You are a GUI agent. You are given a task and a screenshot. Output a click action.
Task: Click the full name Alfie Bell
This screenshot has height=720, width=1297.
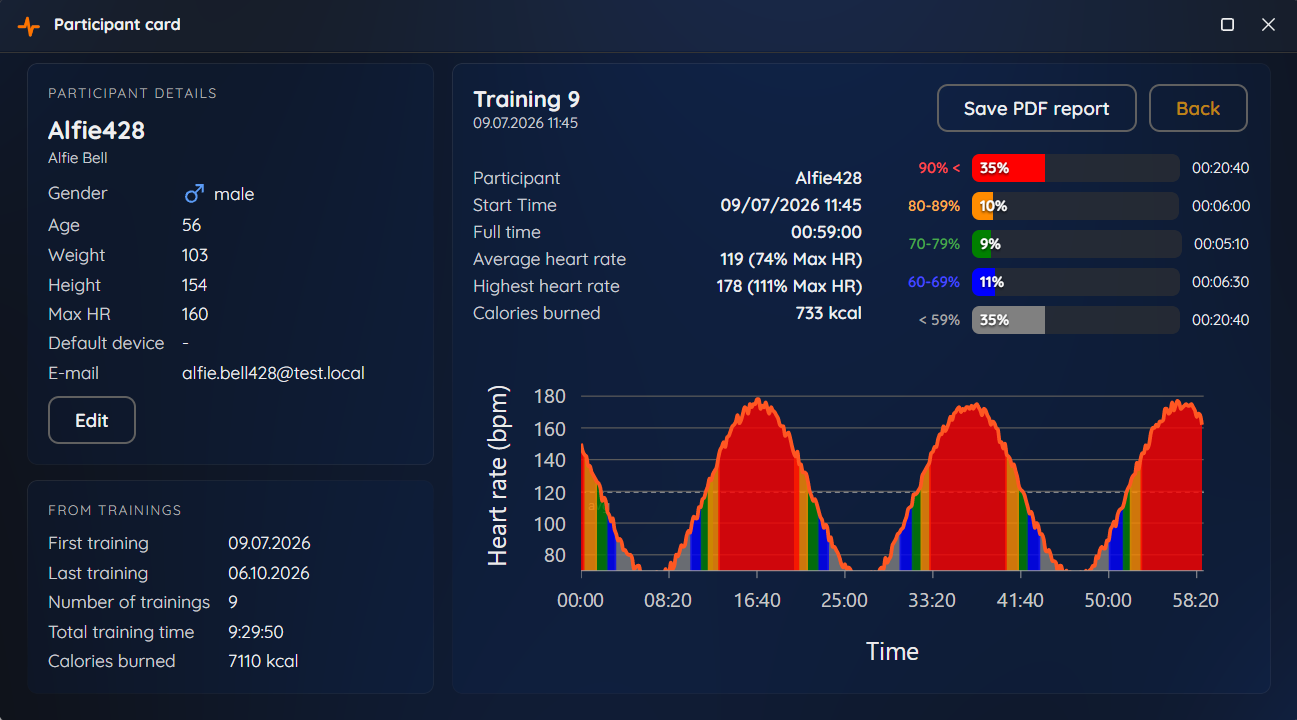click(78, 158)
